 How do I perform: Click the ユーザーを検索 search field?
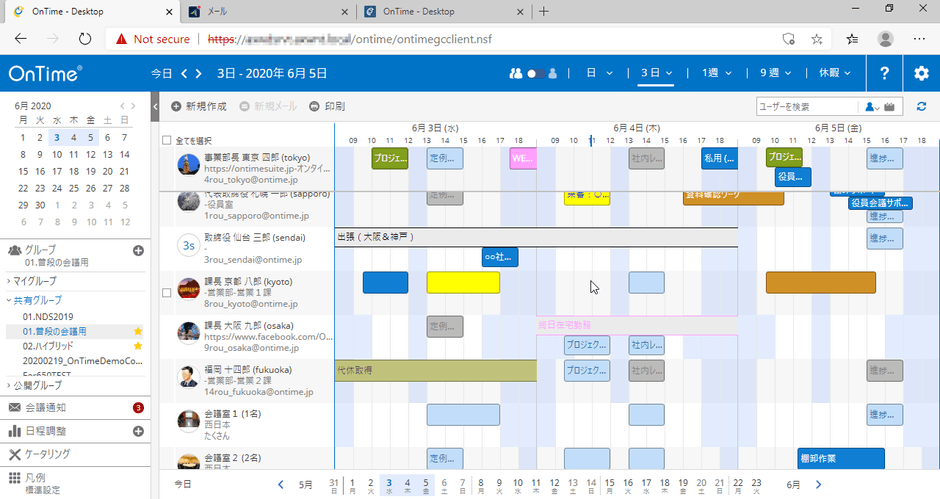[x=806, y=106]
